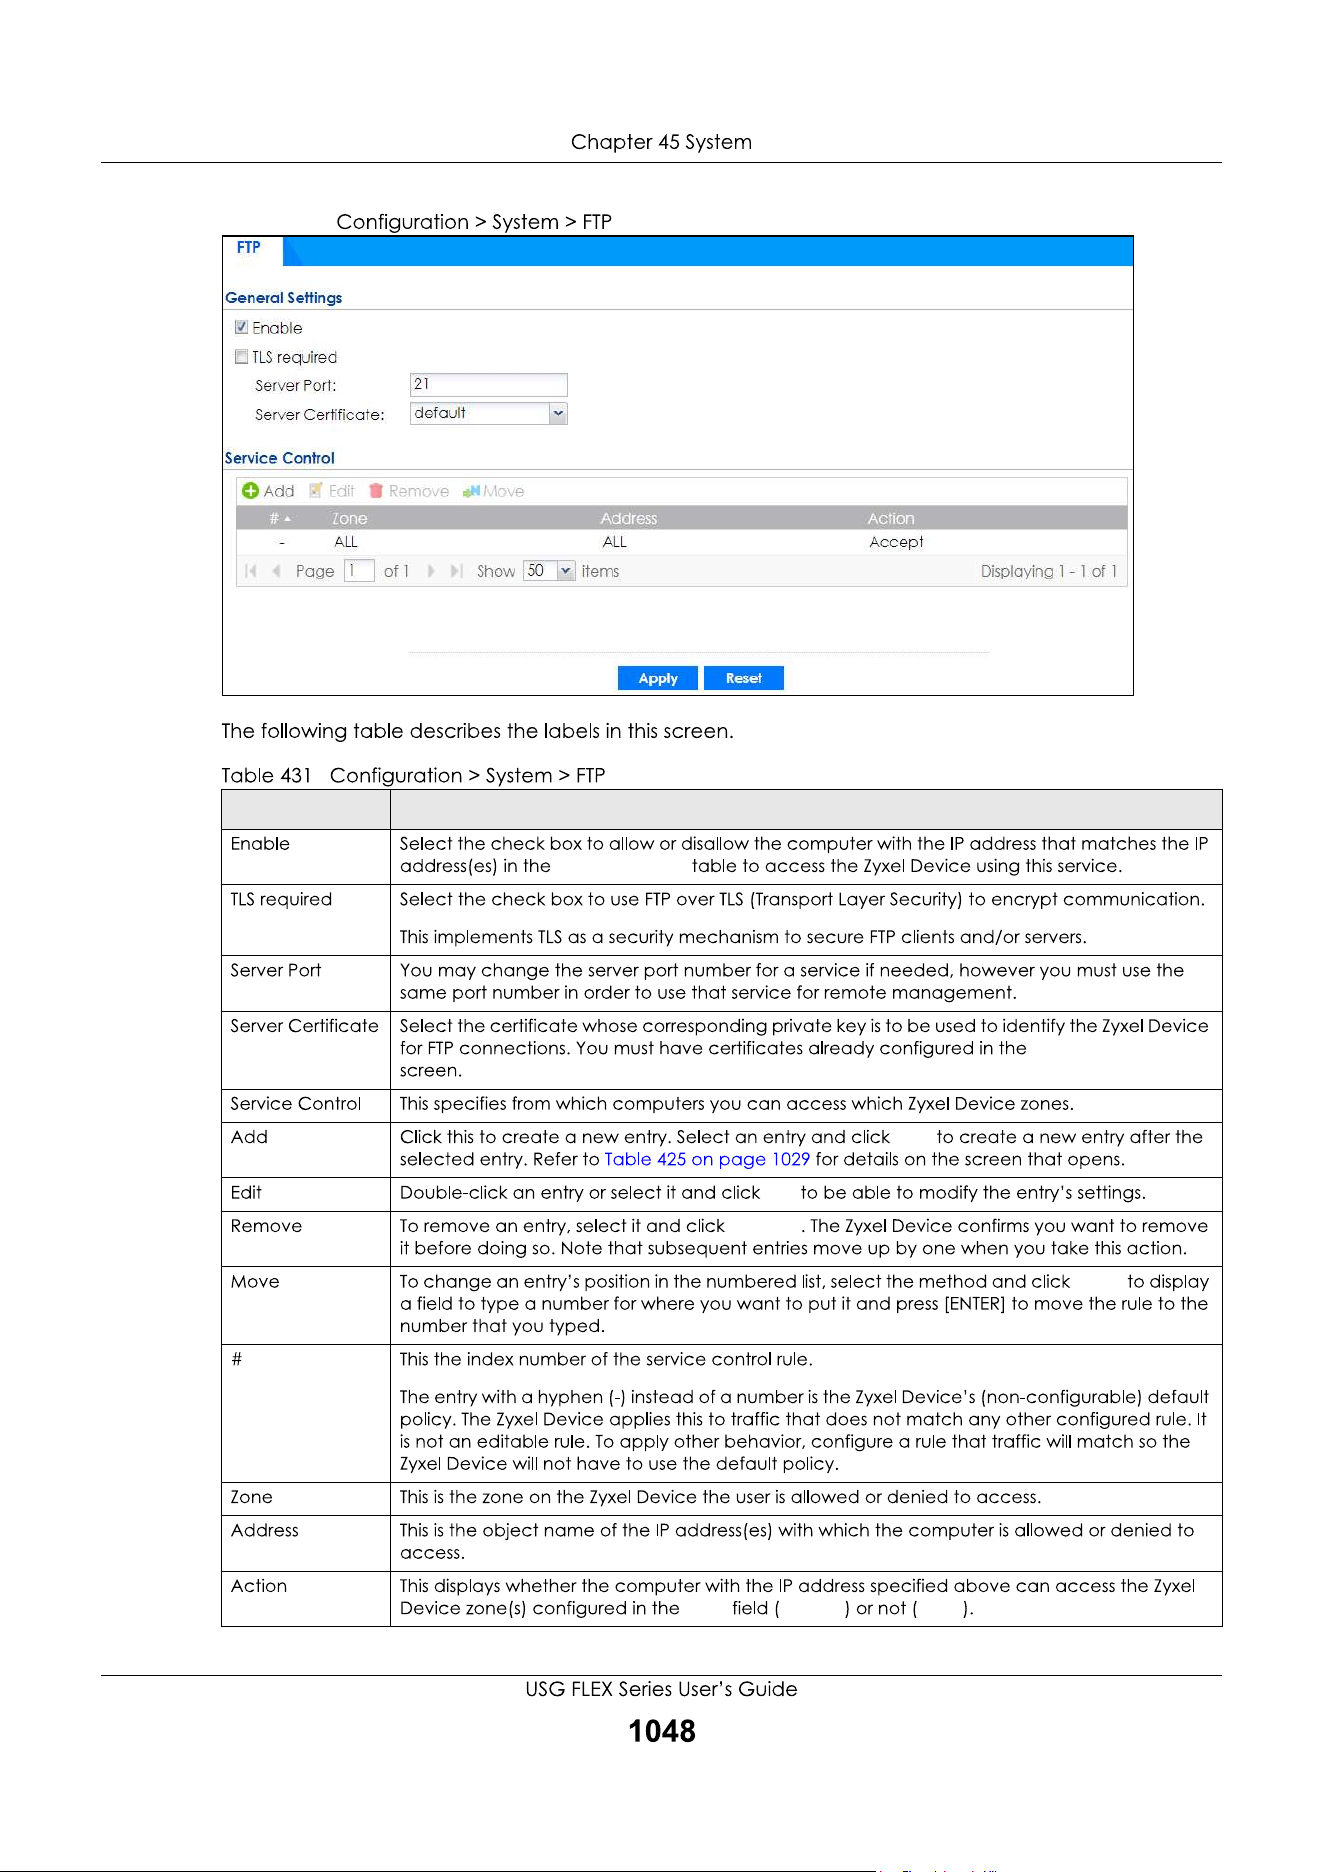Open the Table 425 on page 1029 link
Screen dimensions: 1324x1872
click(x=707, y=1159)
